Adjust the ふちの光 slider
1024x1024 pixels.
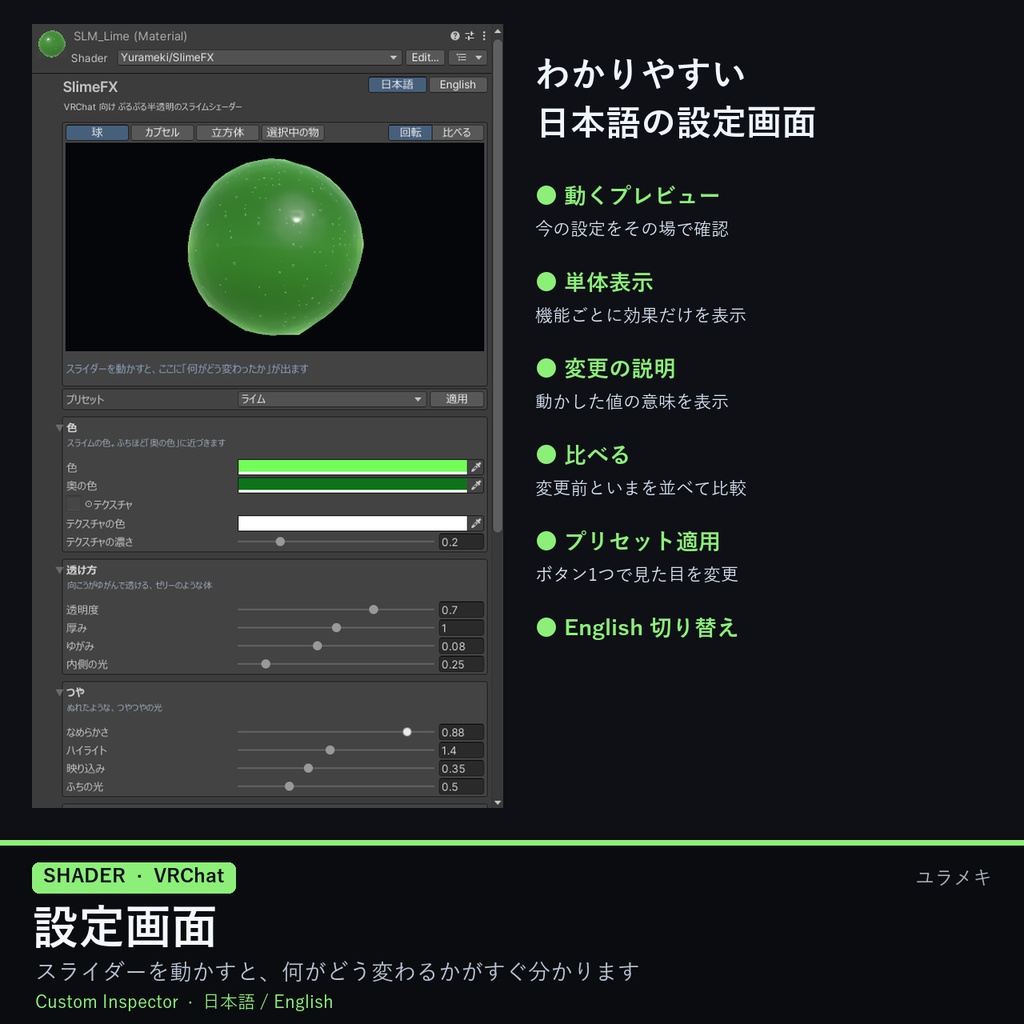click(336, 787)
